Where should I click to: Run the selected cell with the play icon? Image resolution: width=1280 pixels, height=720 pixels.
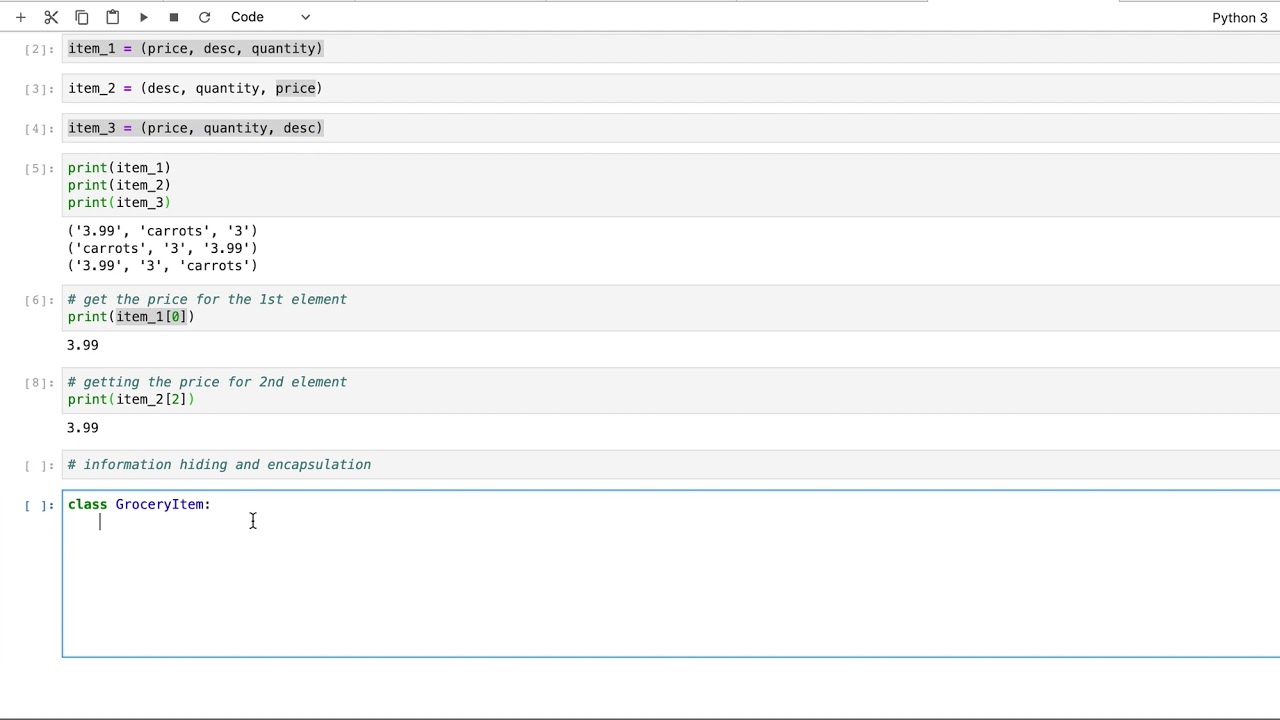pyautogui.click(x=143, y=17)
